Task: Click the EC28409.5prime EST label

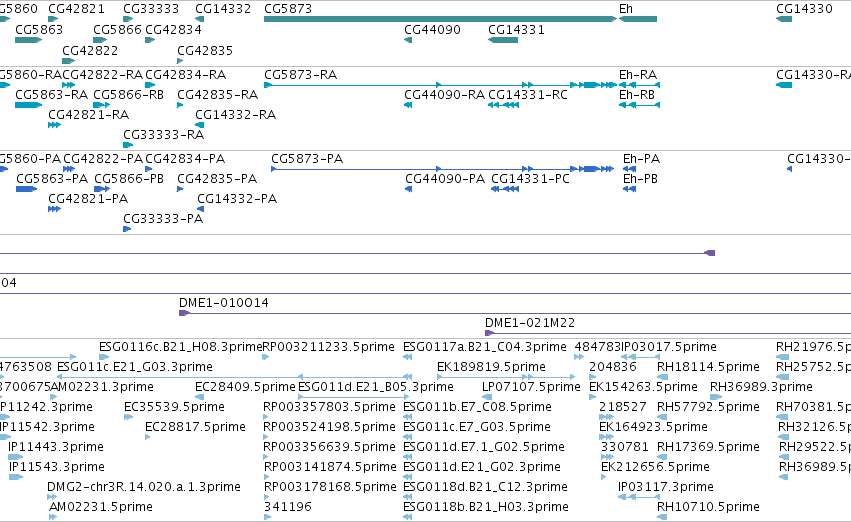Action: click(x=245, y=387)
